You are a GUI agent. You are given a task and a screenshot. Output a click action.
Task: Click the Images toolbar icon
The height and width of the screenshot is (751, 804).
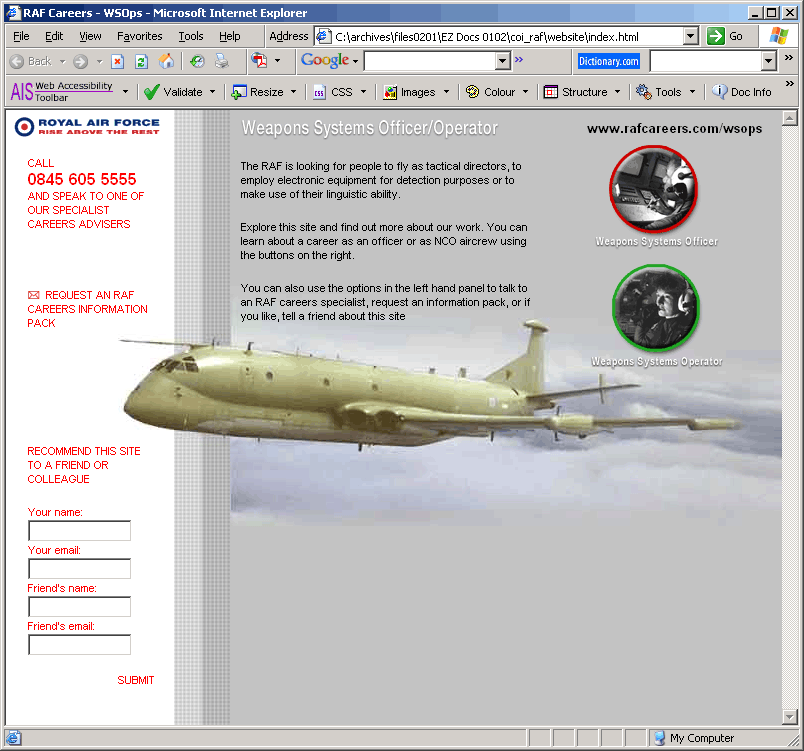[390, 92]
